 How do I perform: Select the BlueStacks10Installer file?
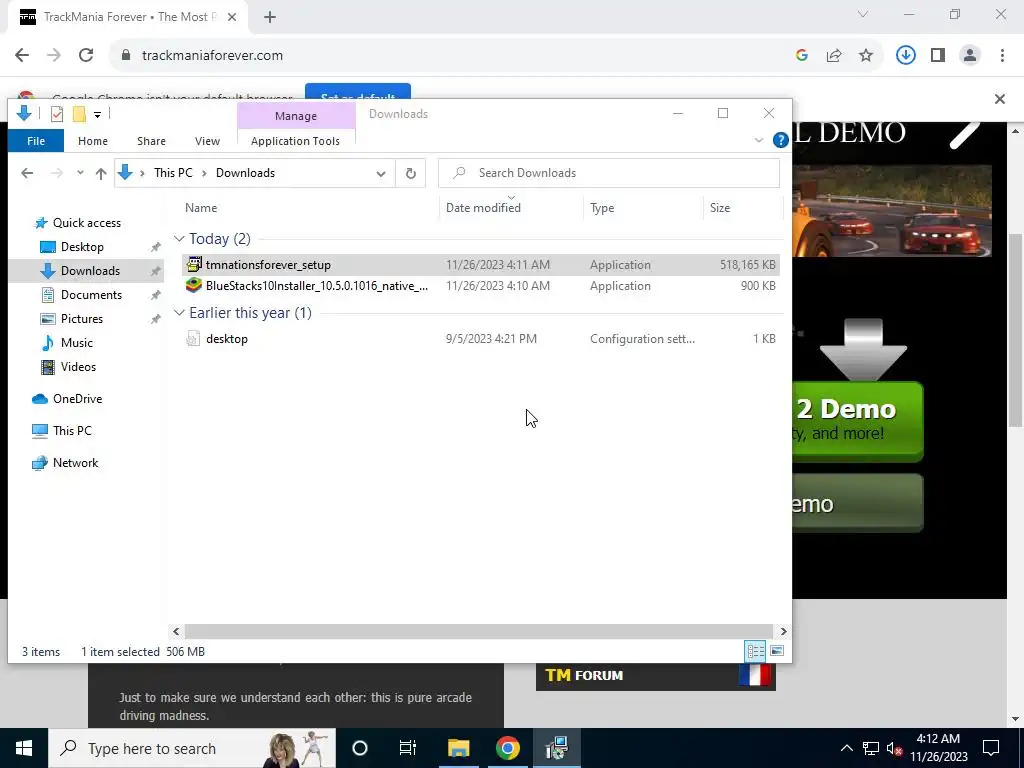(x=481, y=286)
